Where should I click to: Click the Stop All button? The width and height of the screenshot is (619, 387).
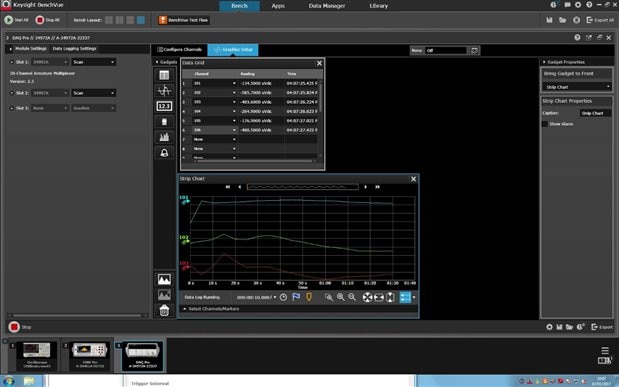tap(48, 20)
